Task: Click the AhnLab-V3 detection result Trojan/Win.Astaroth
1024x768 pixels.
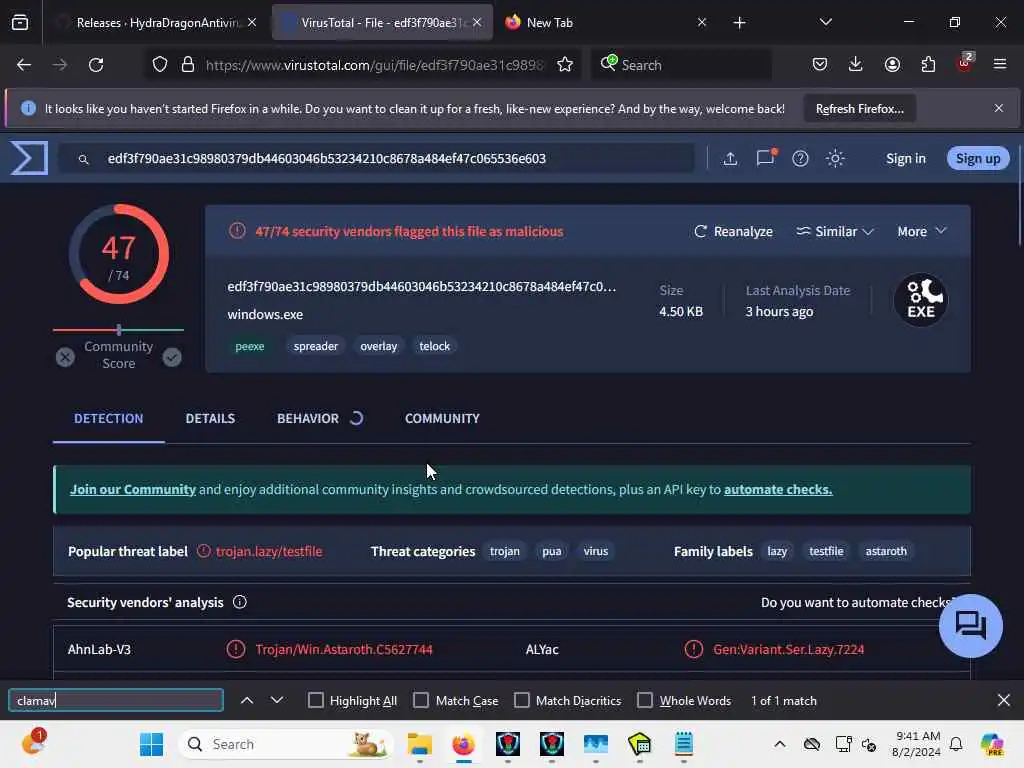Action: pos(344,649)
